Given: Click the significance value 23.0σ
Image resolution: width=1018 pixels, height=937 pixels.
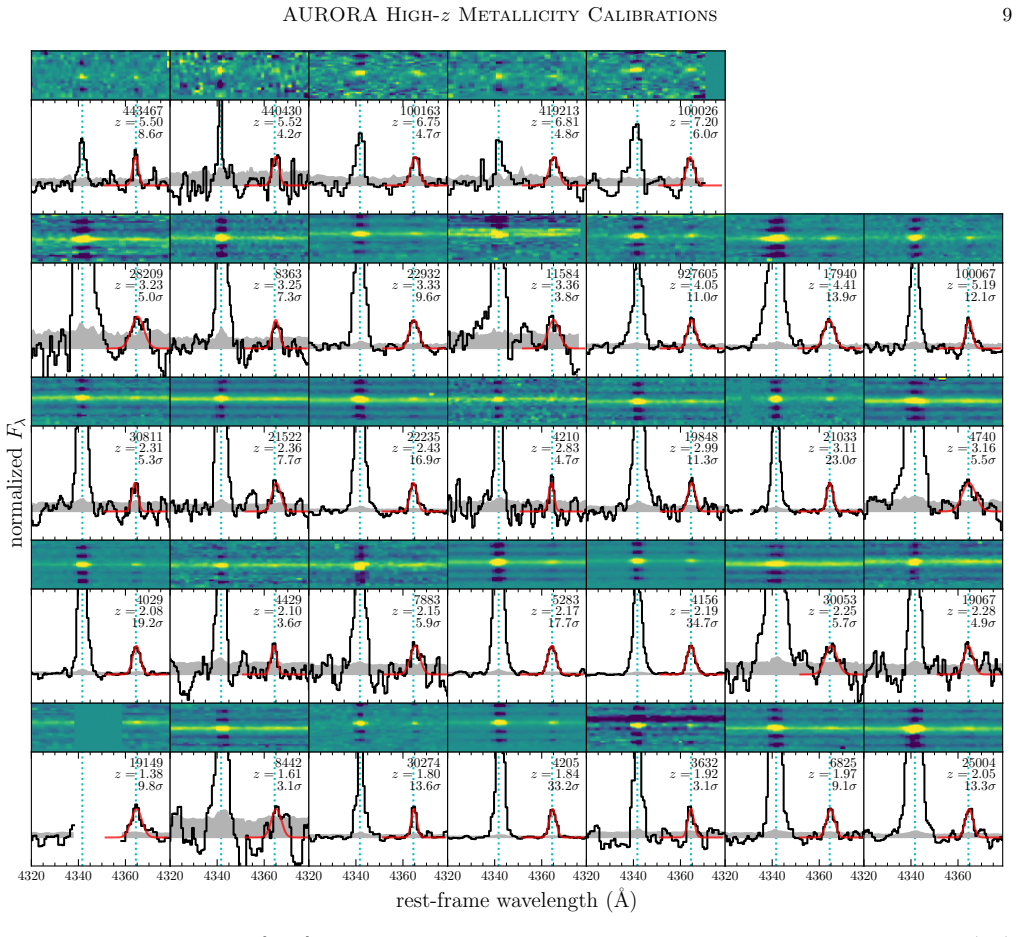Looking at the screenshot, I should click(841, 460).
